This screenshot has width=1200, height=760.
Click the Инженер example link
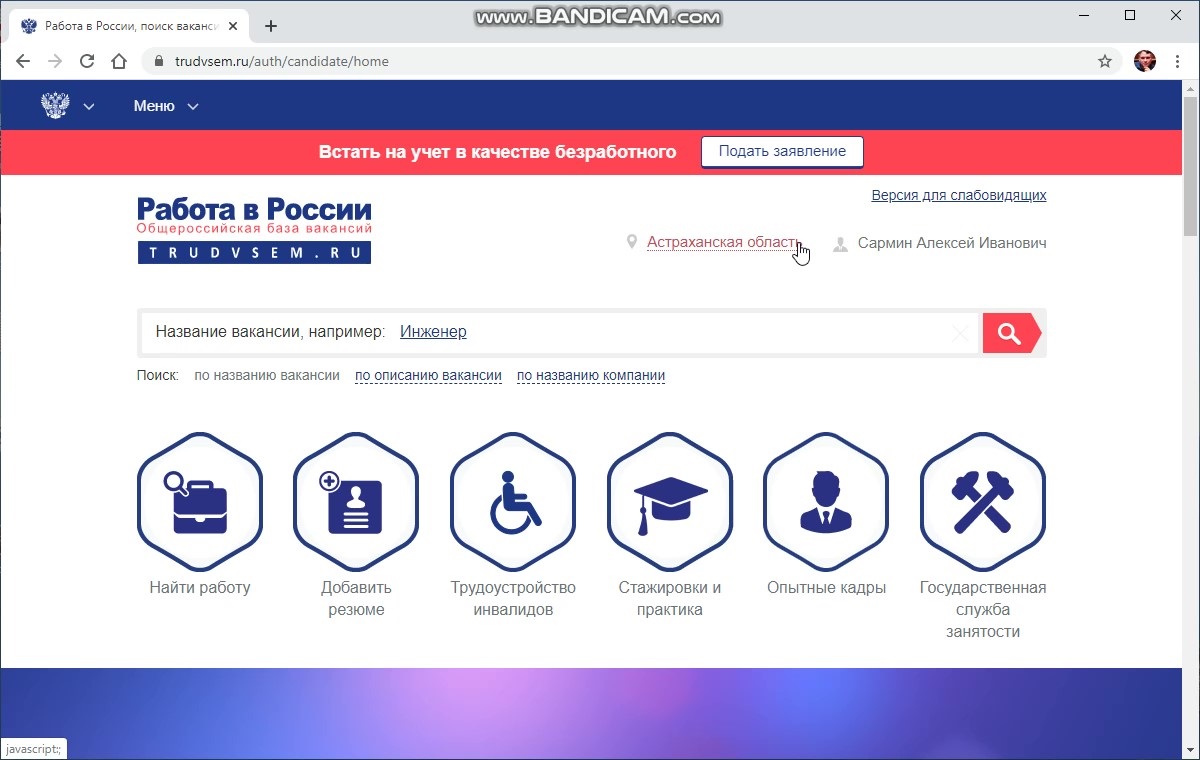433,332
